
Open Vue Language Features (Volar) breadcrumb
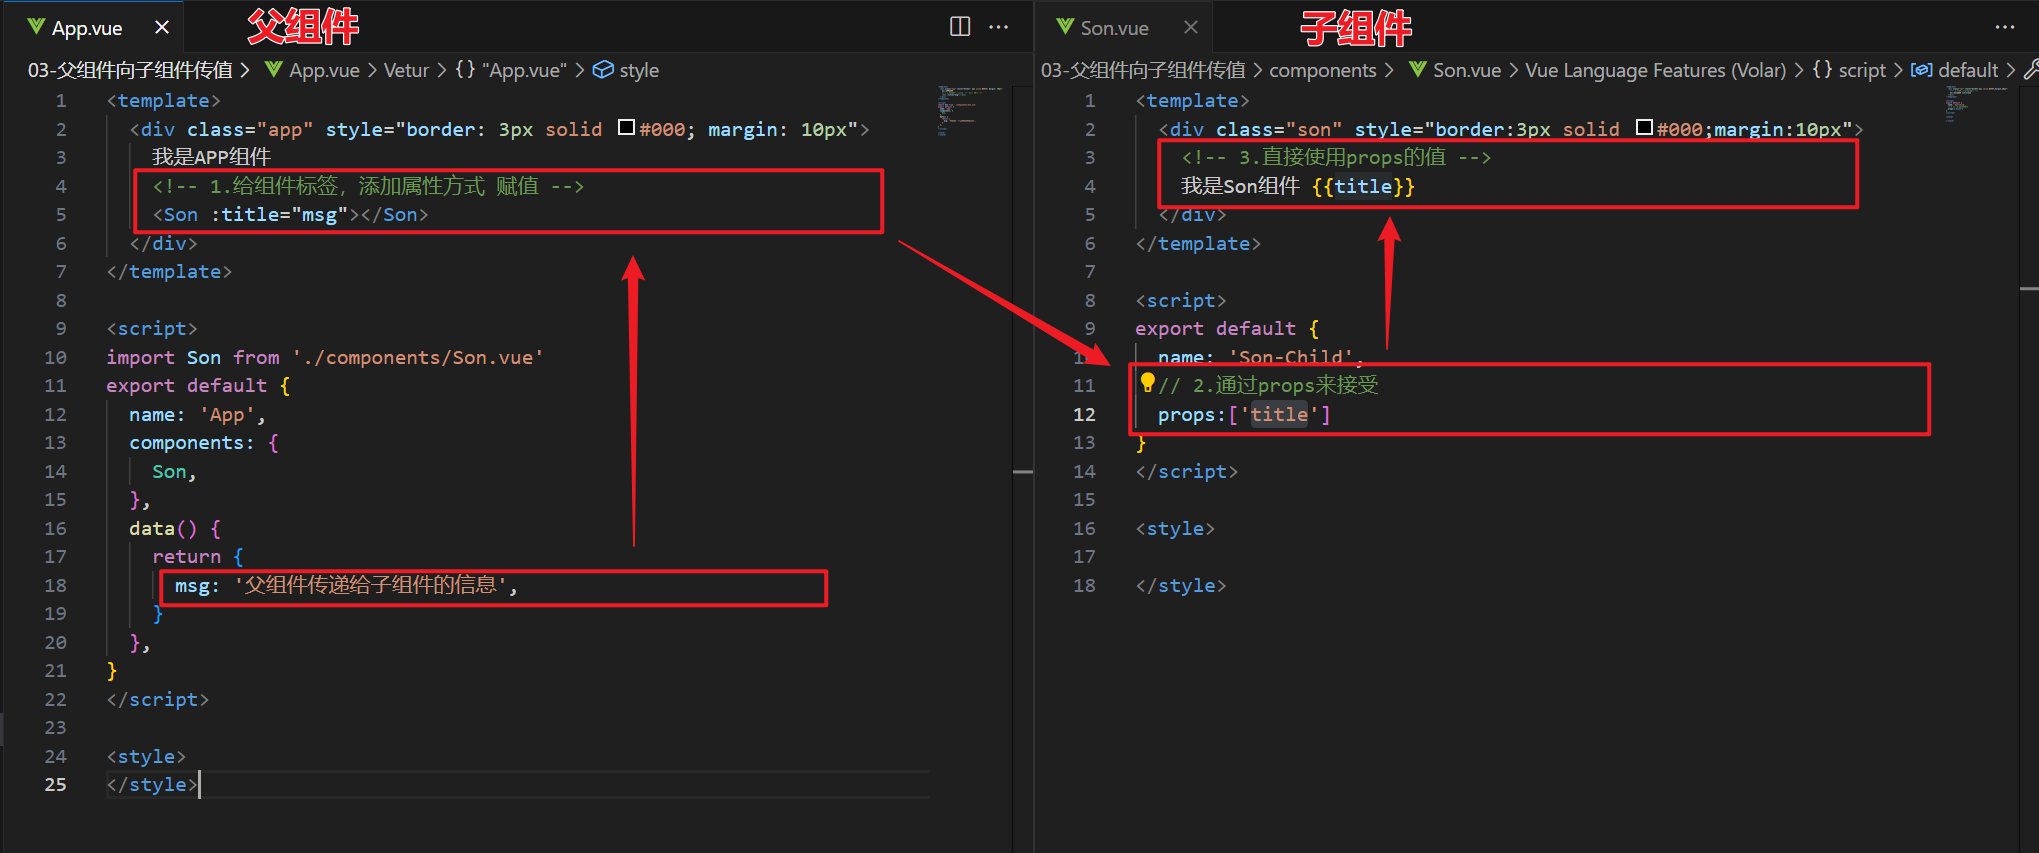pyautogui.click(x=1655, y=70)
